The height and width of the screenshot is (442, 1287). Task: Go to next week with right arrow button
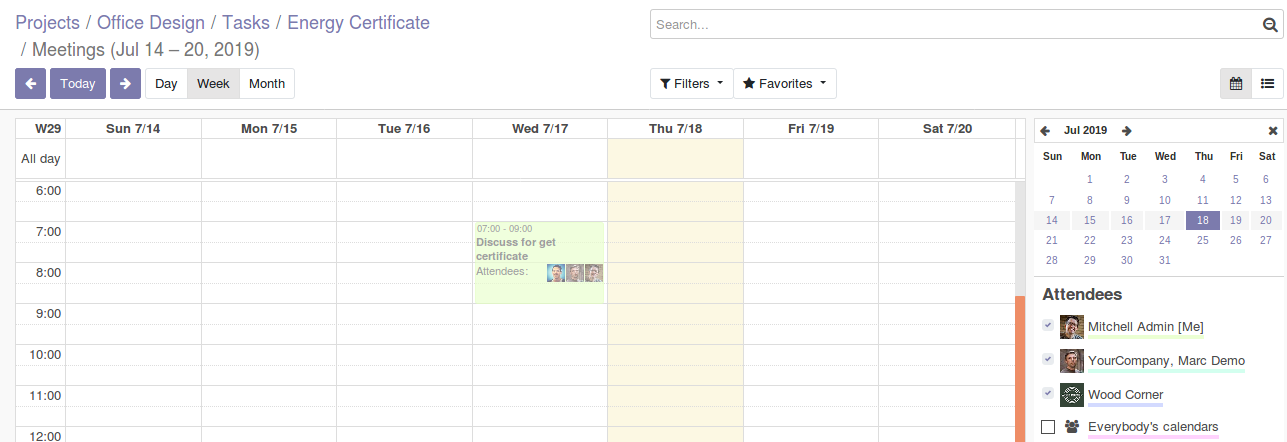coord(125,84)
